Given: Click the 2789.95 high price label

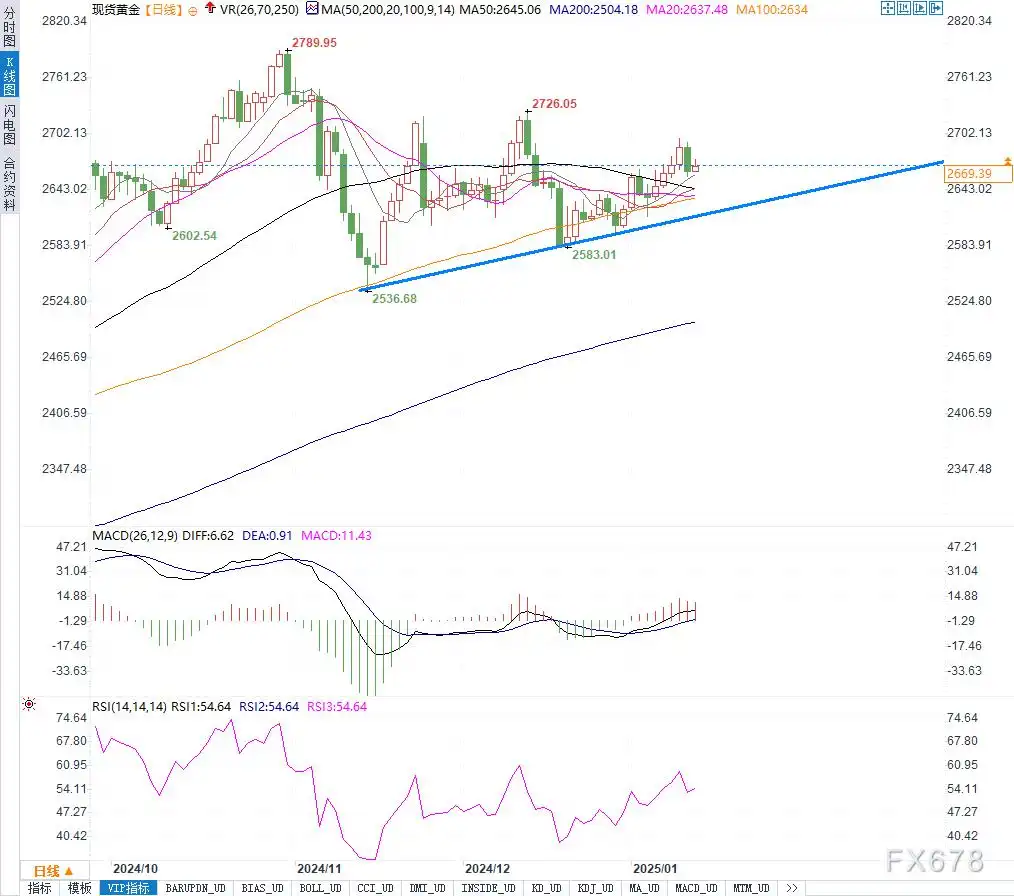Looking at the screenshot, I should click(314, 43).
